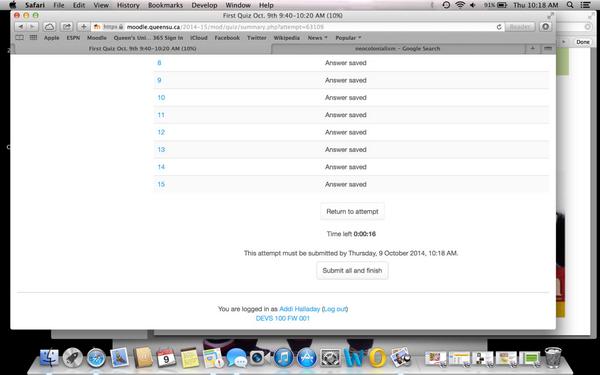Click the Reader button in address bar

(x=520, y=27)
